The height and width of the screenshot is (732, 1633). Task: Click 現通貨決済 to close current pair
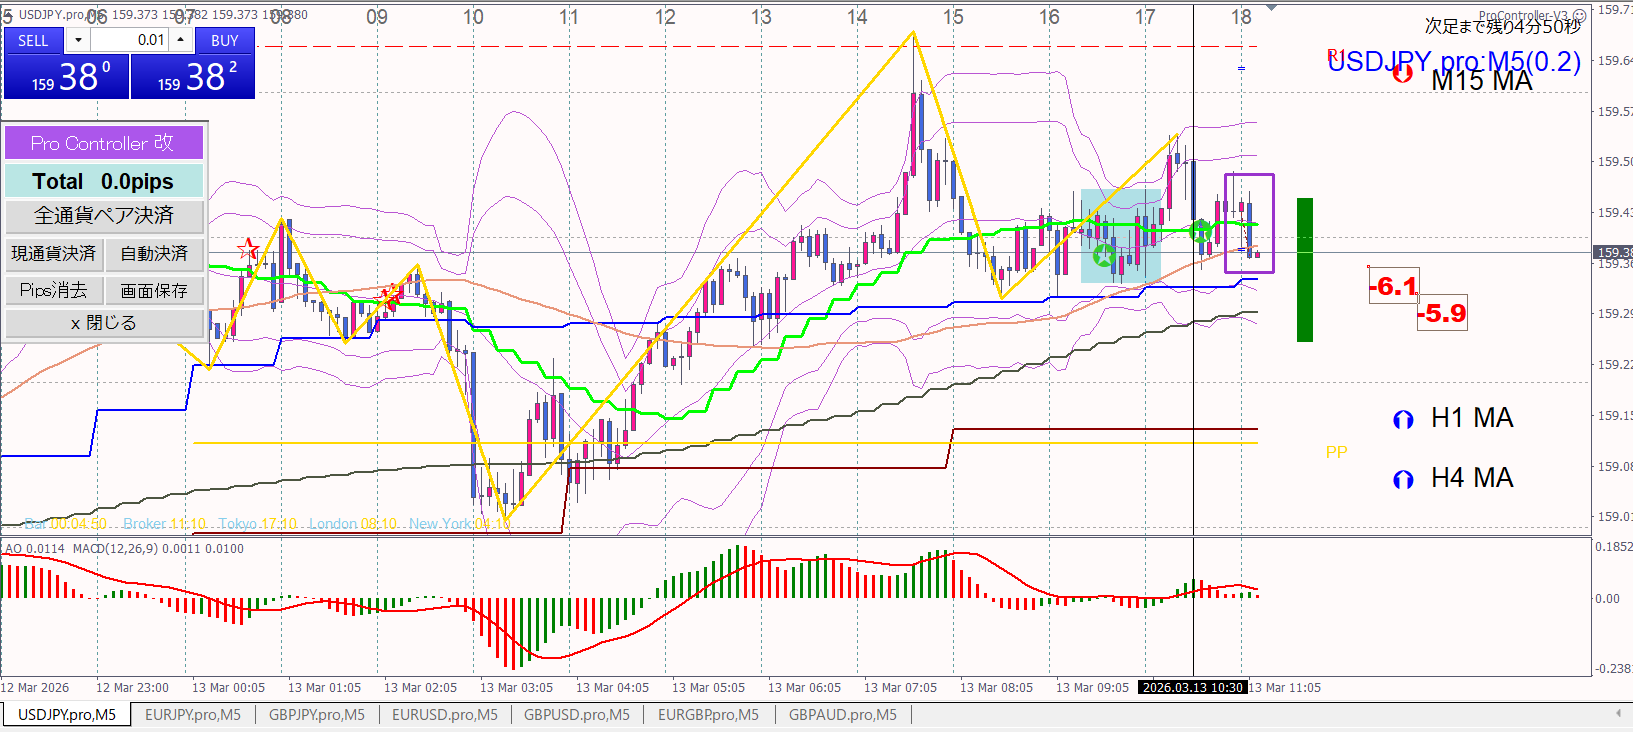pos(53,254)
